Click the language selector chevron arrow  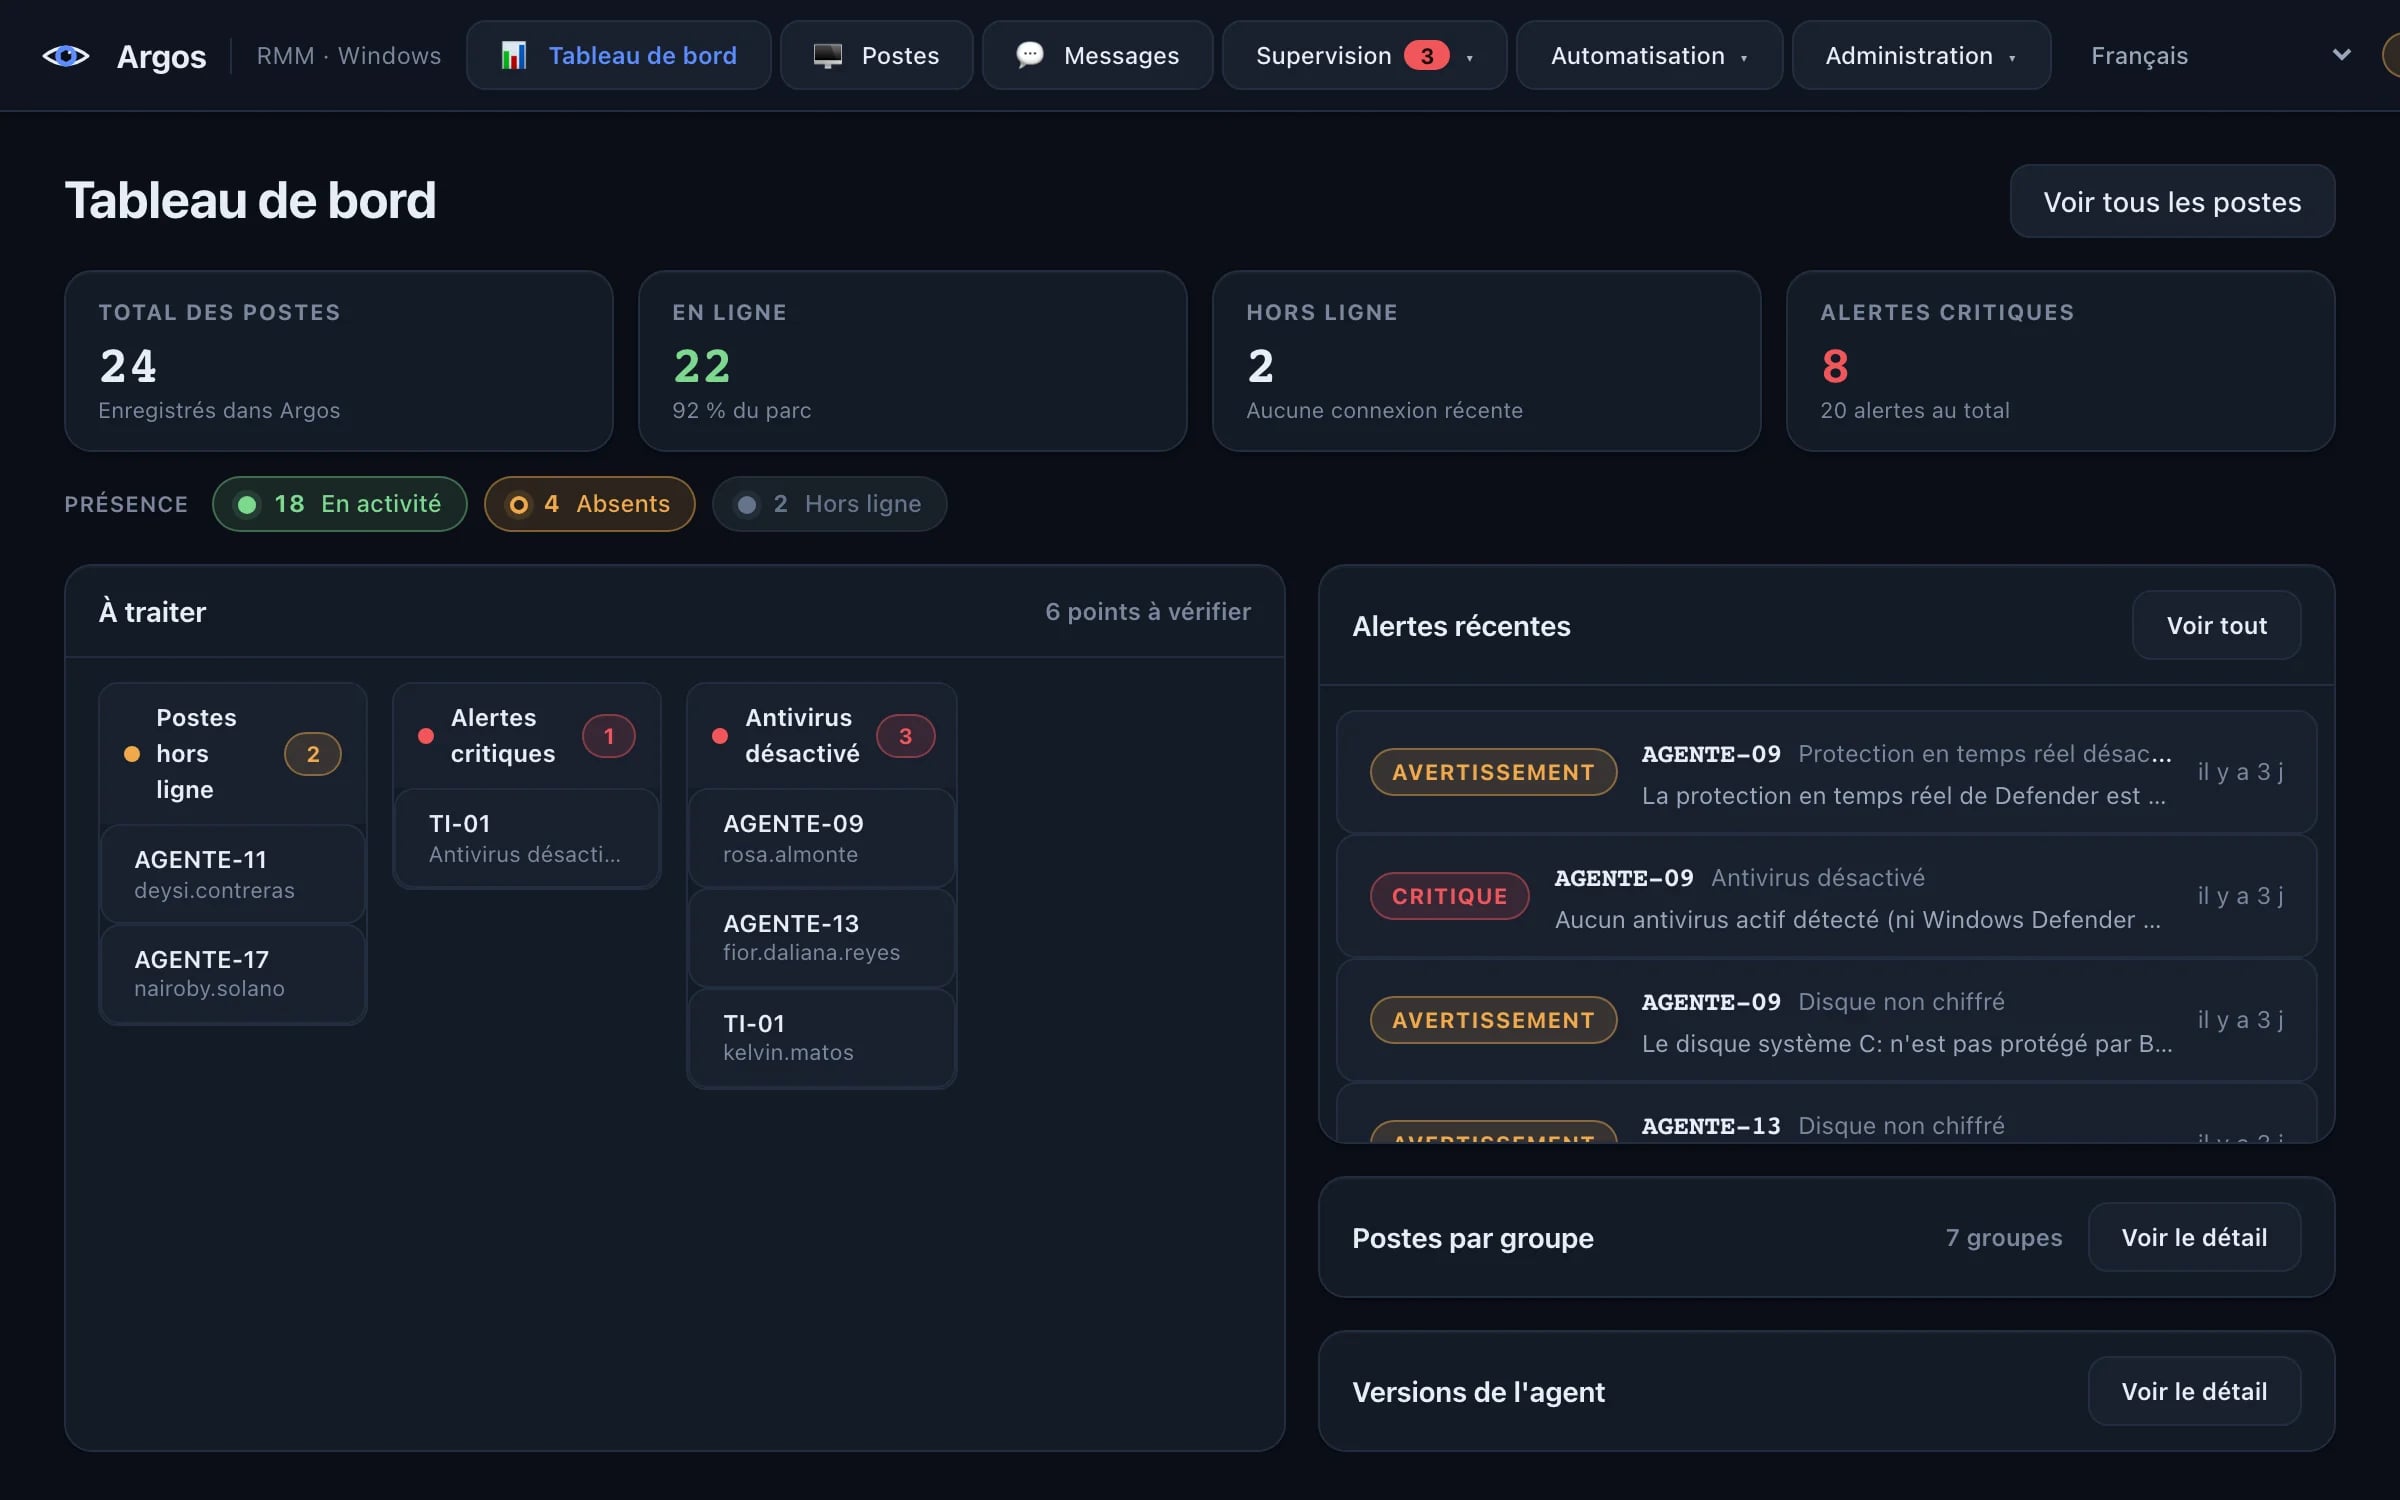[2341, 55]
